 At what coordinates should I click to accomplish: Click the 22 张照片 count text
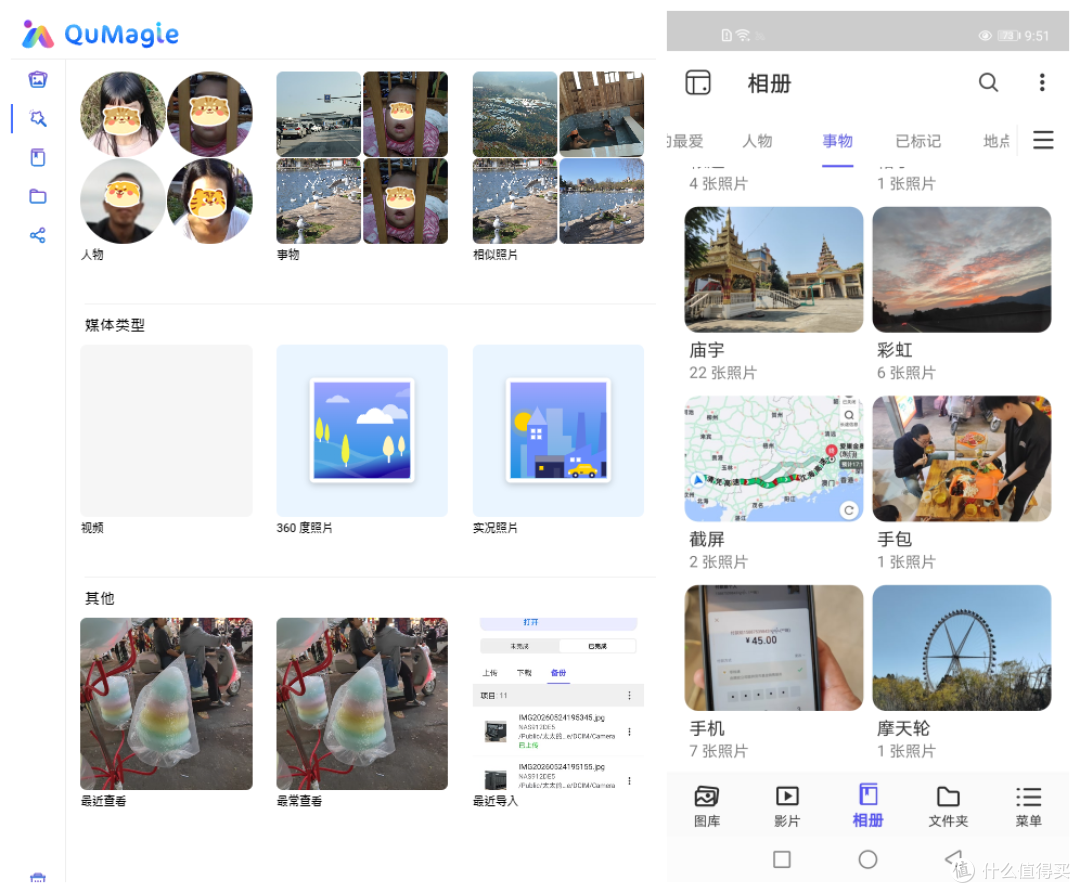[723, 373]
